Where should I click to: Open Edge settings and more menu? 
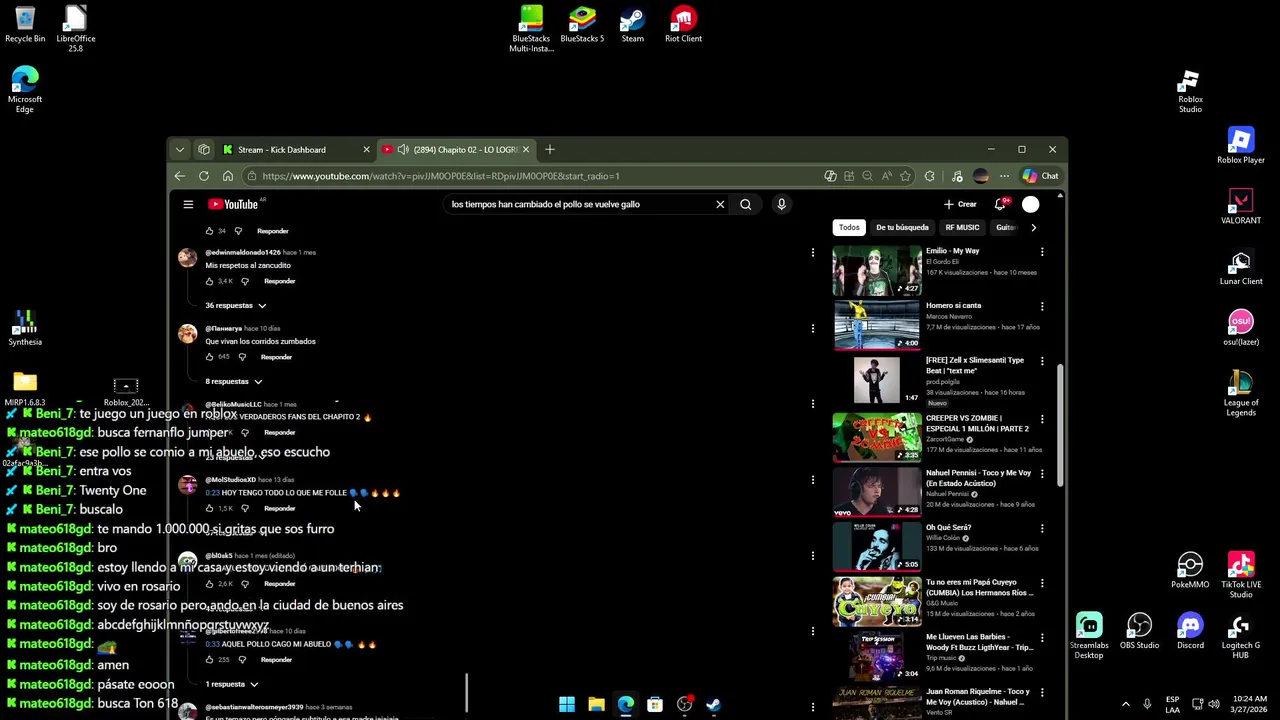click(1004, 176)
